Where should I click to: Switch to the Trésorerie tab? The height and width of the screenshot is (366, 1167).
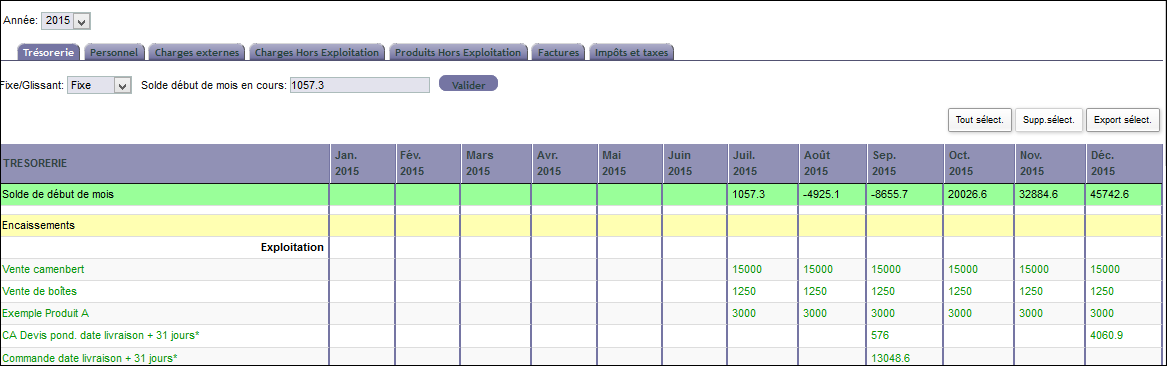(x=48, y=53)
